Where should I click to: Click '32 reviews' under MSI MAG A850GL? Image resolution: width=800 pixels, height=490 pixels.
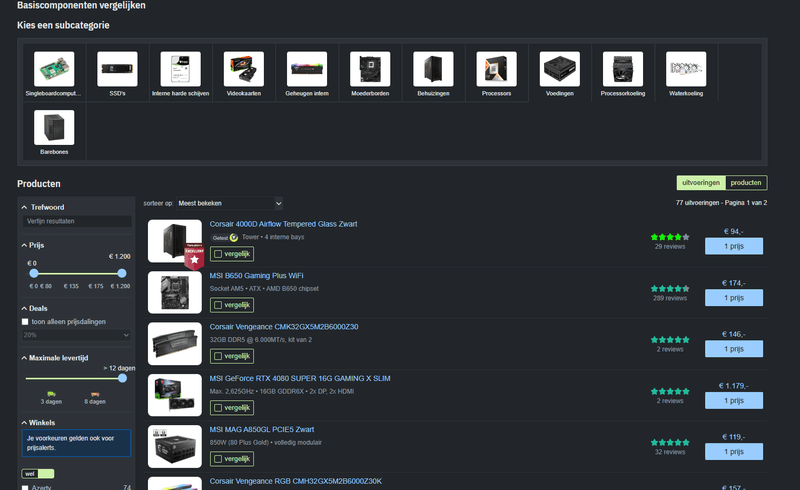tap(670, 452)
